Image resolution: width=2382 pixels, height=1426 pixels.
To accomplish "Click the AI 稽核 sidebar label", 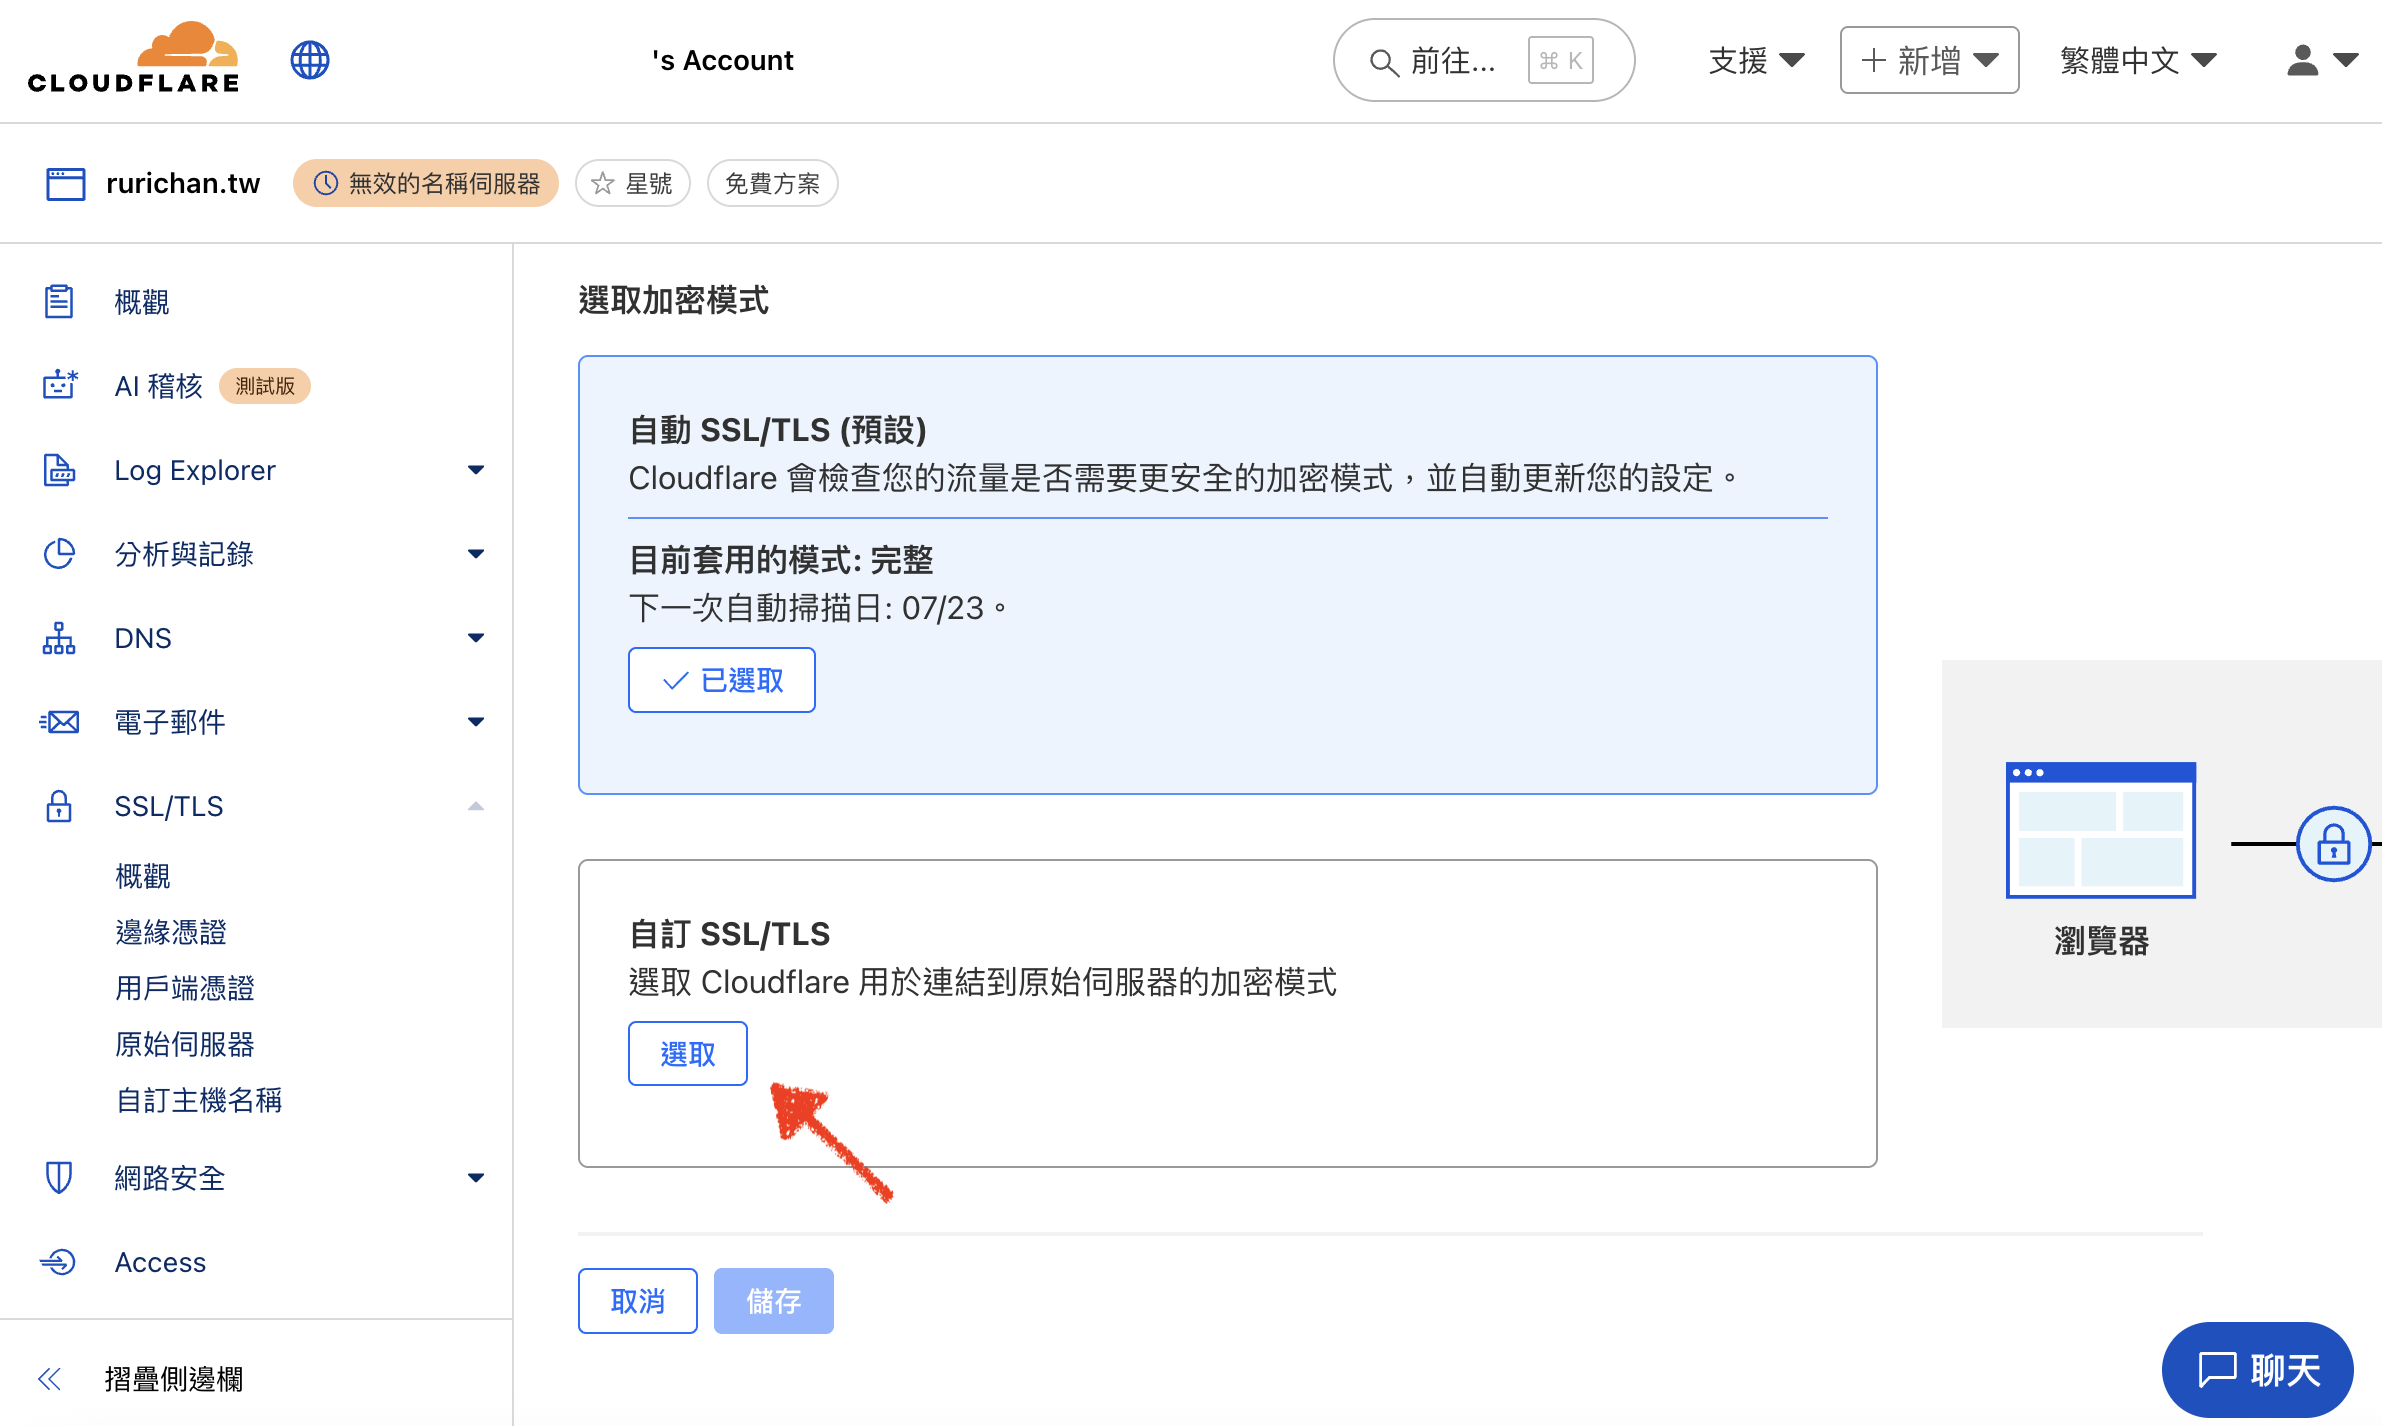I will coord(159,386).
